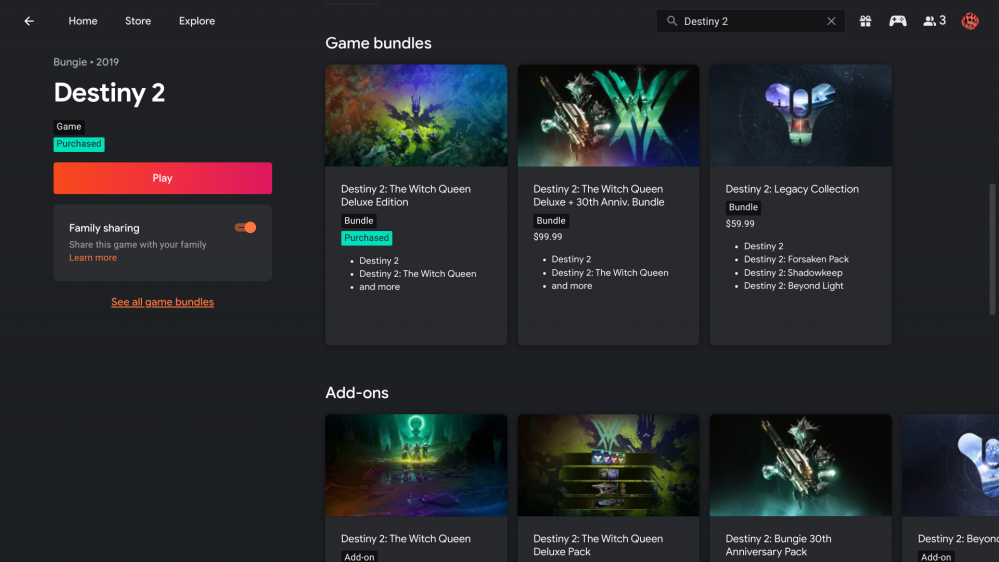
Task: Click inside the Destiny 2 search box
Action: click(x=750, y=21)
